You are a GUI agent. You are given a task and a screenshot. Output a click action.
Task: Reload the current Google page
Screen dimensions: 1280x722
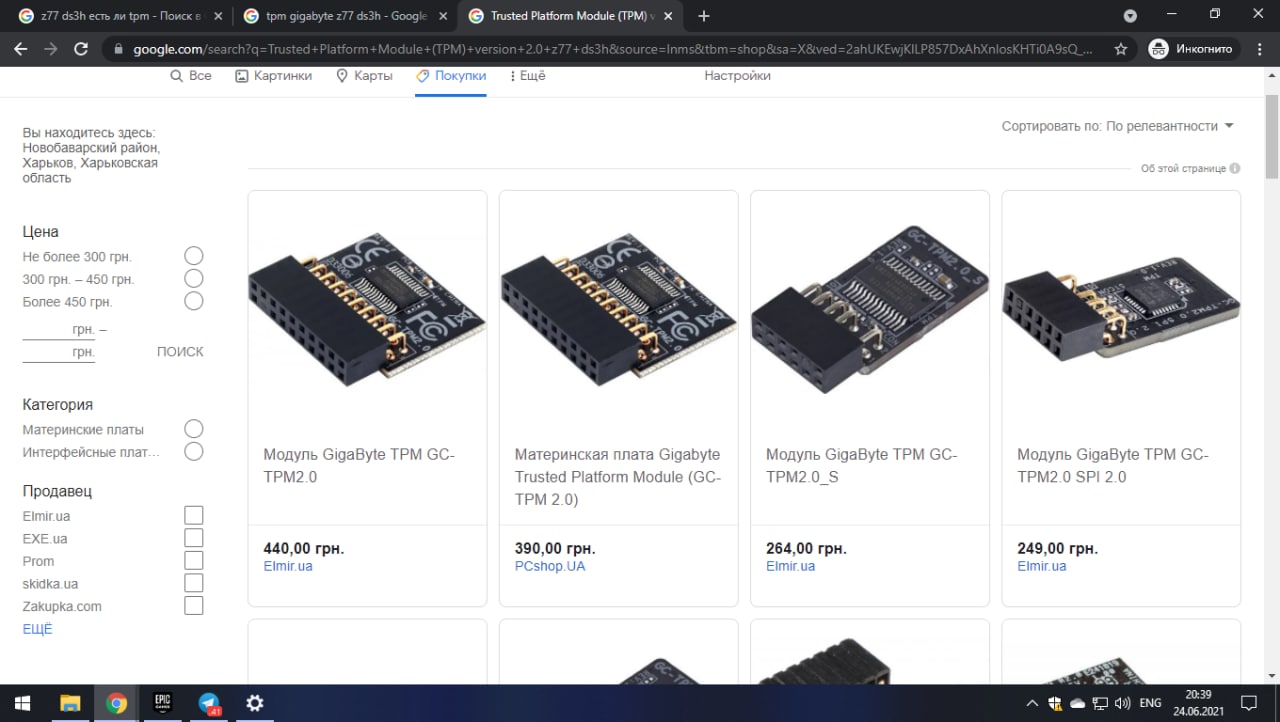(81, 48)
